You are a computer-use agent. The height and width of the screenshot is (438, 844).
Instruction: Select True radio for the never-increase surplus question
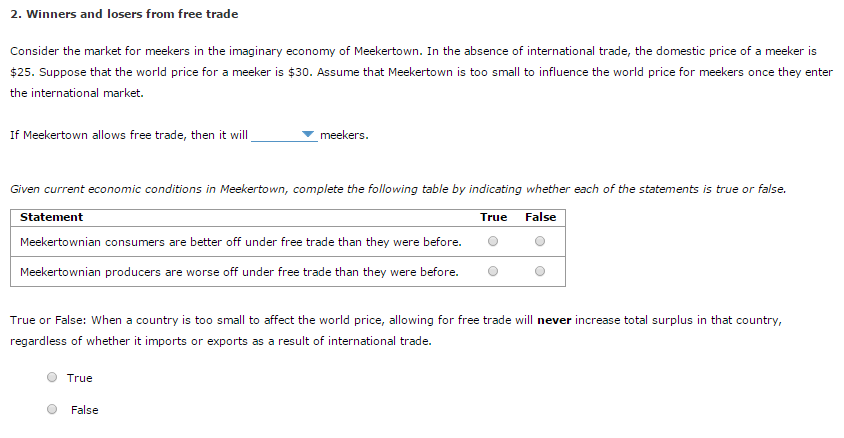pos(52,377)
